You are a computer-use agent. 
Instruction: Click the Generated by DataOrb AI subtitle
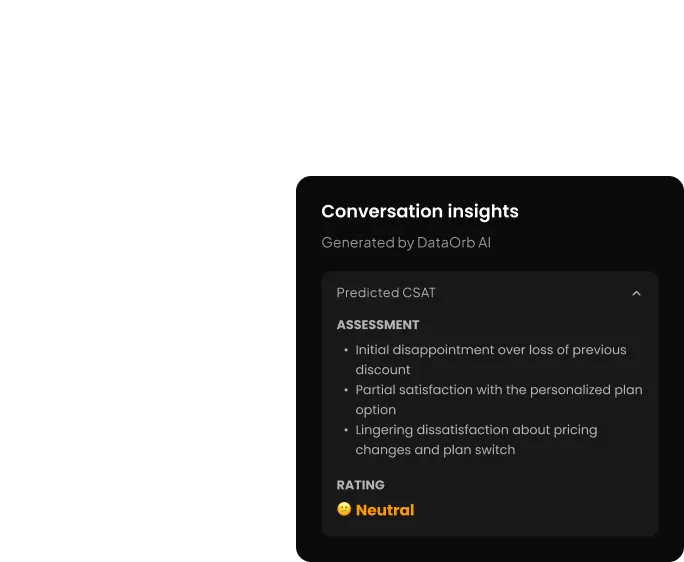click(x=406, y=243)
